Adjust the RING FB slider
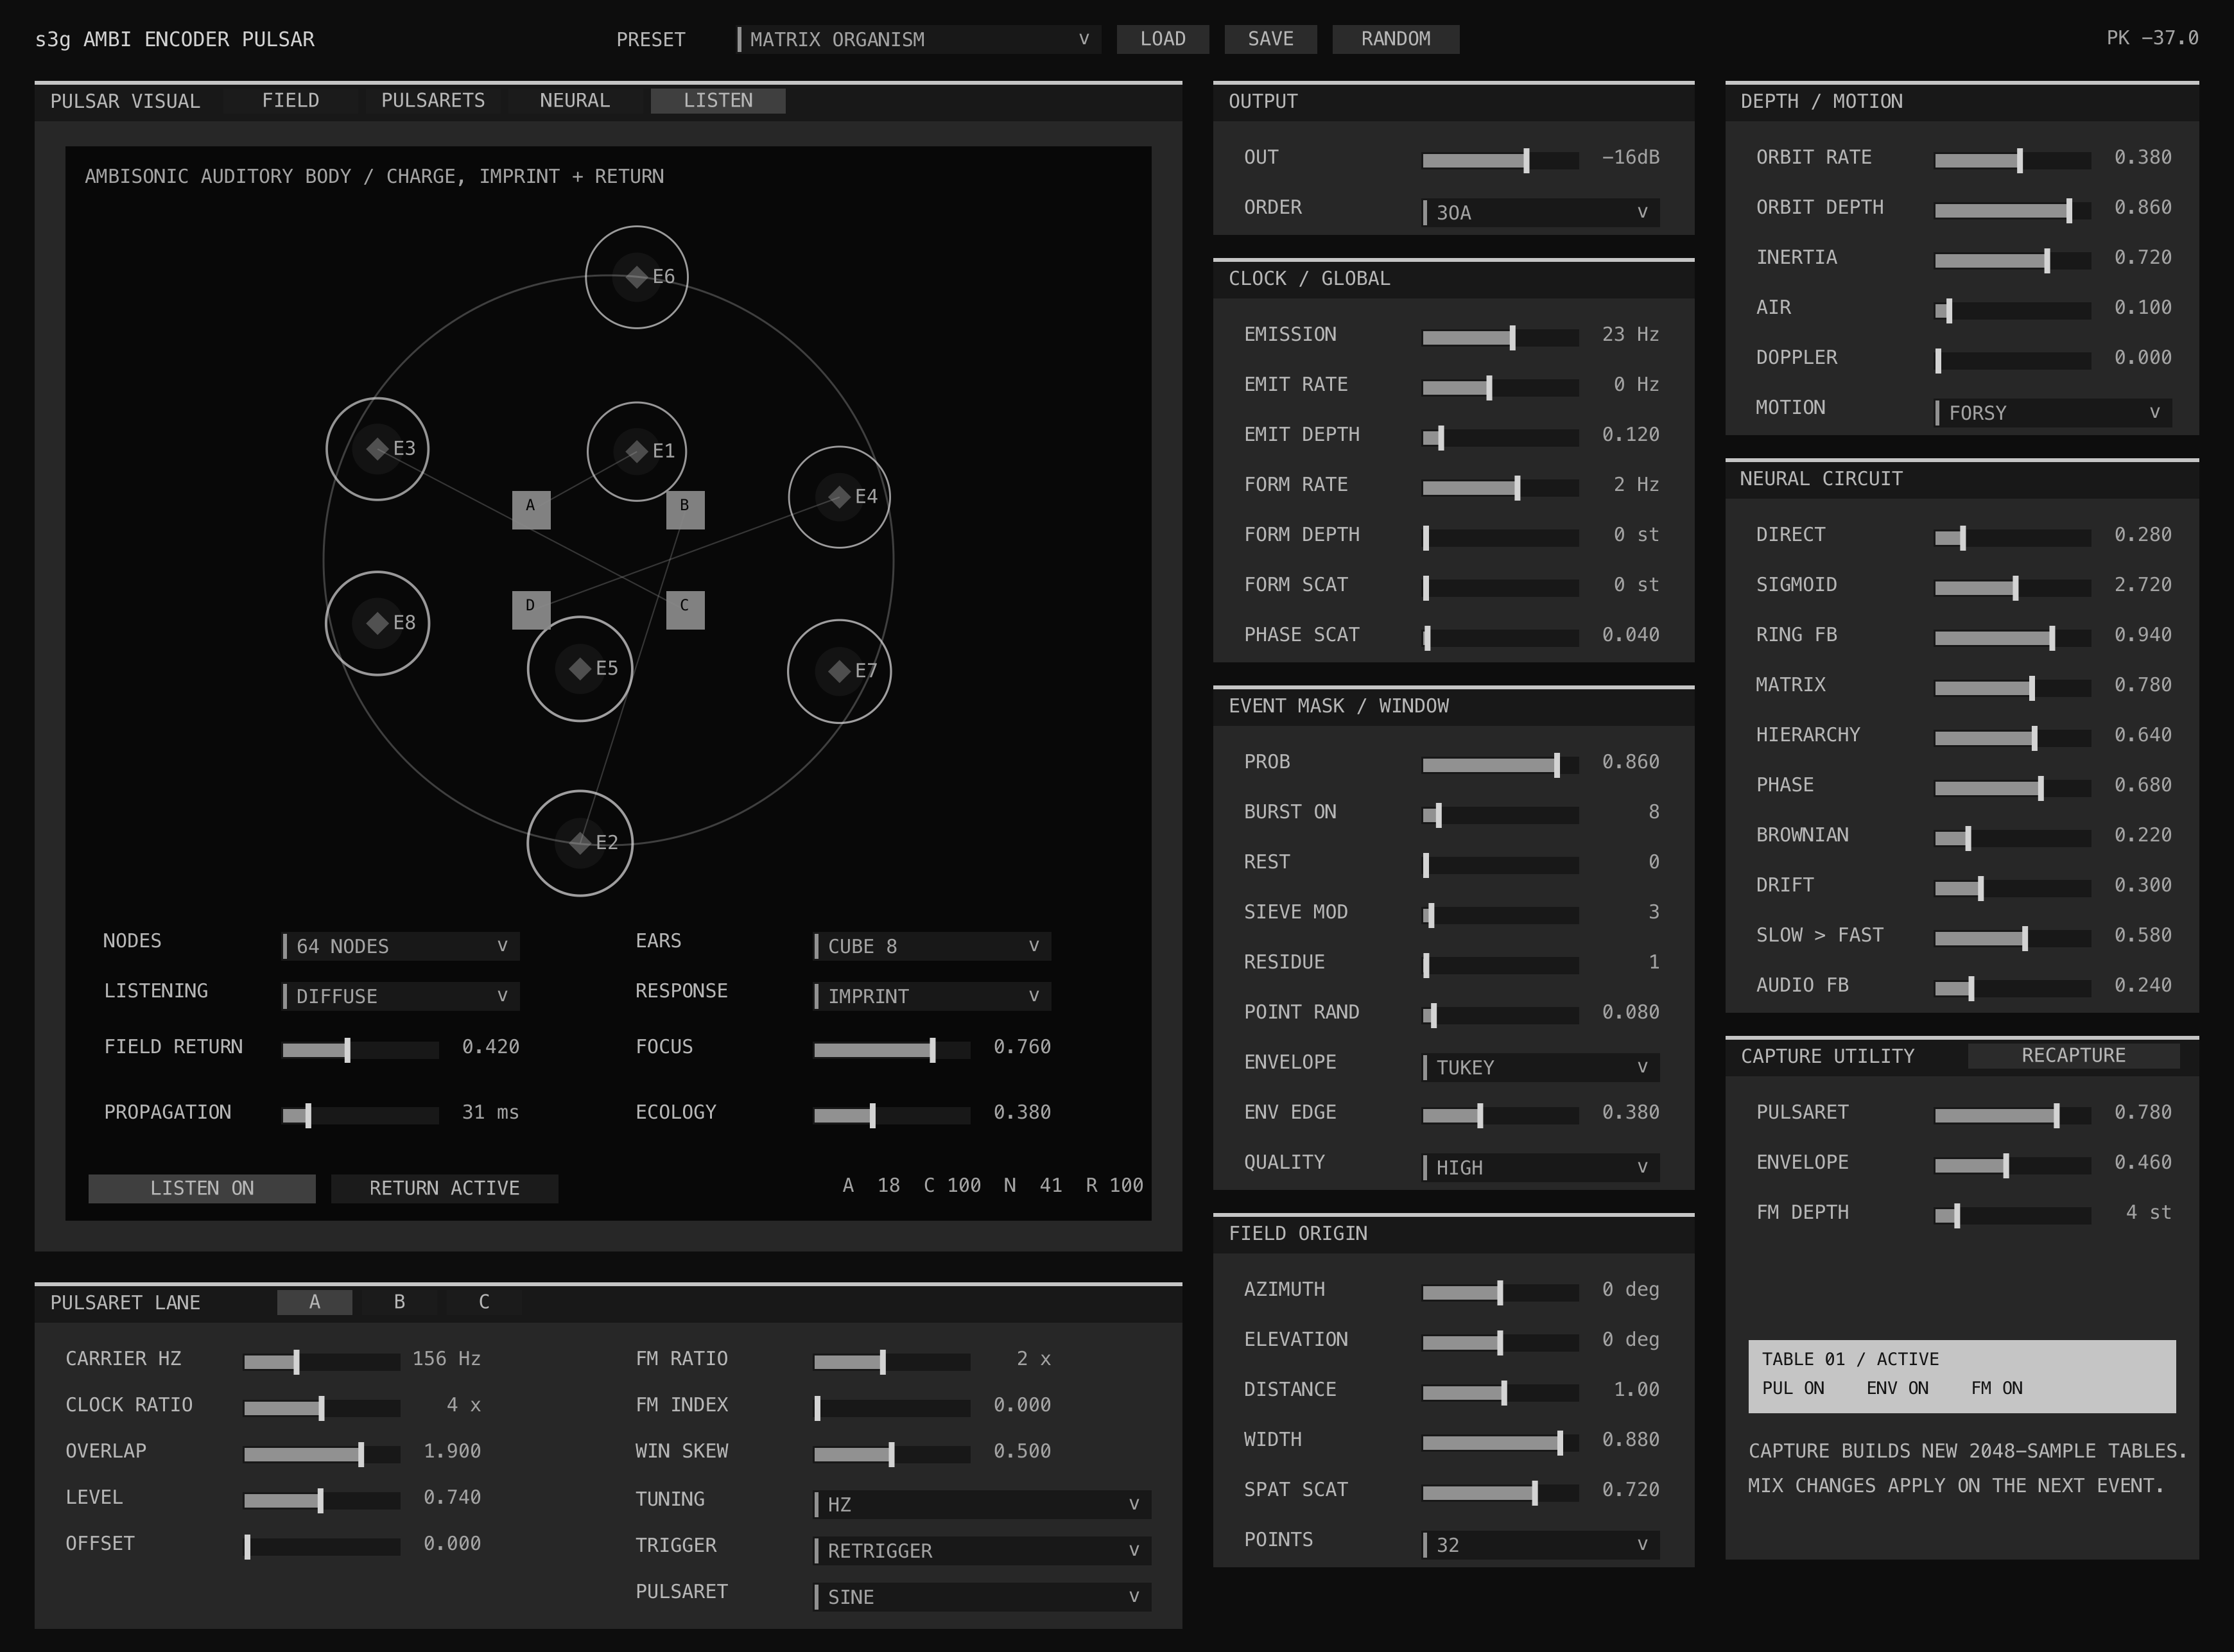 point(2012,637)
